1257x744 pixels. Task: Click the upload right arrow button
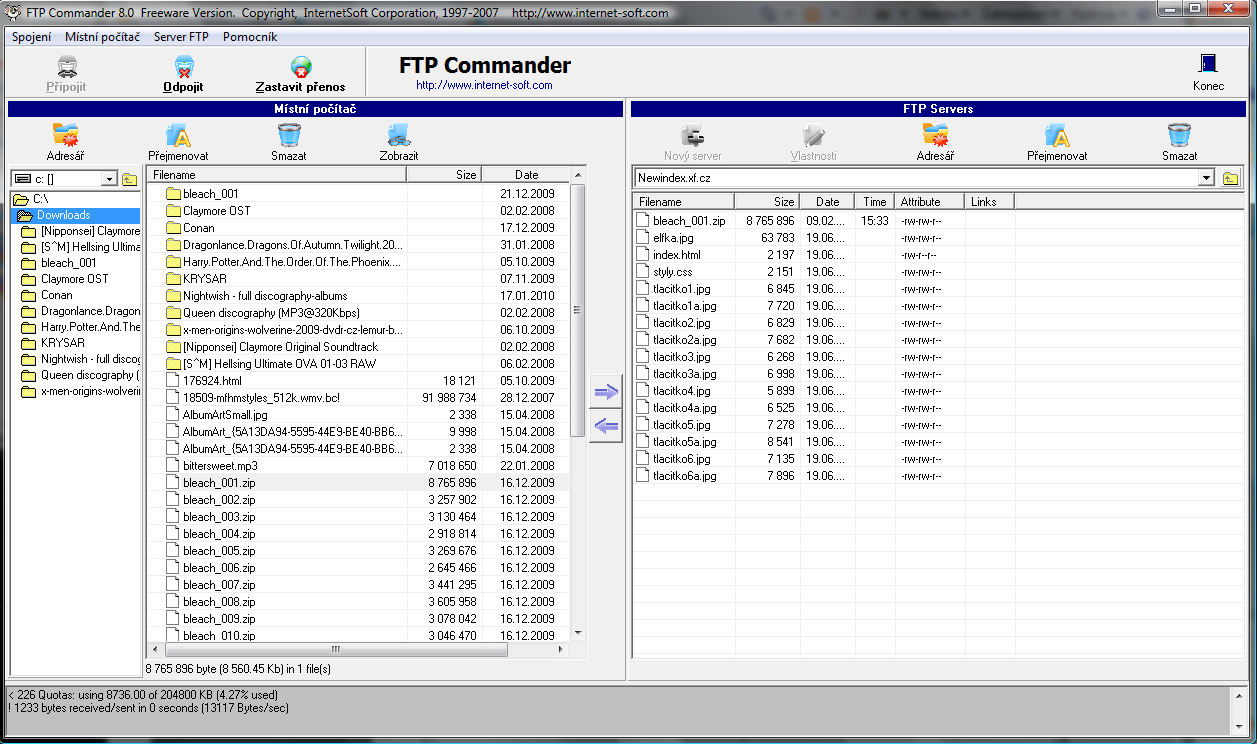(606, 392)
